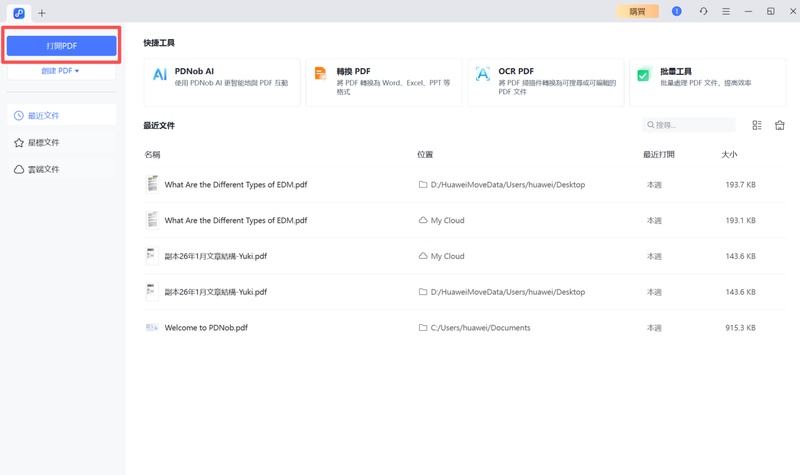Image resolution: width=800 pixels, height=475 pixels.
Task: Click the 購買 purchase button
Action: click(637, 12)
